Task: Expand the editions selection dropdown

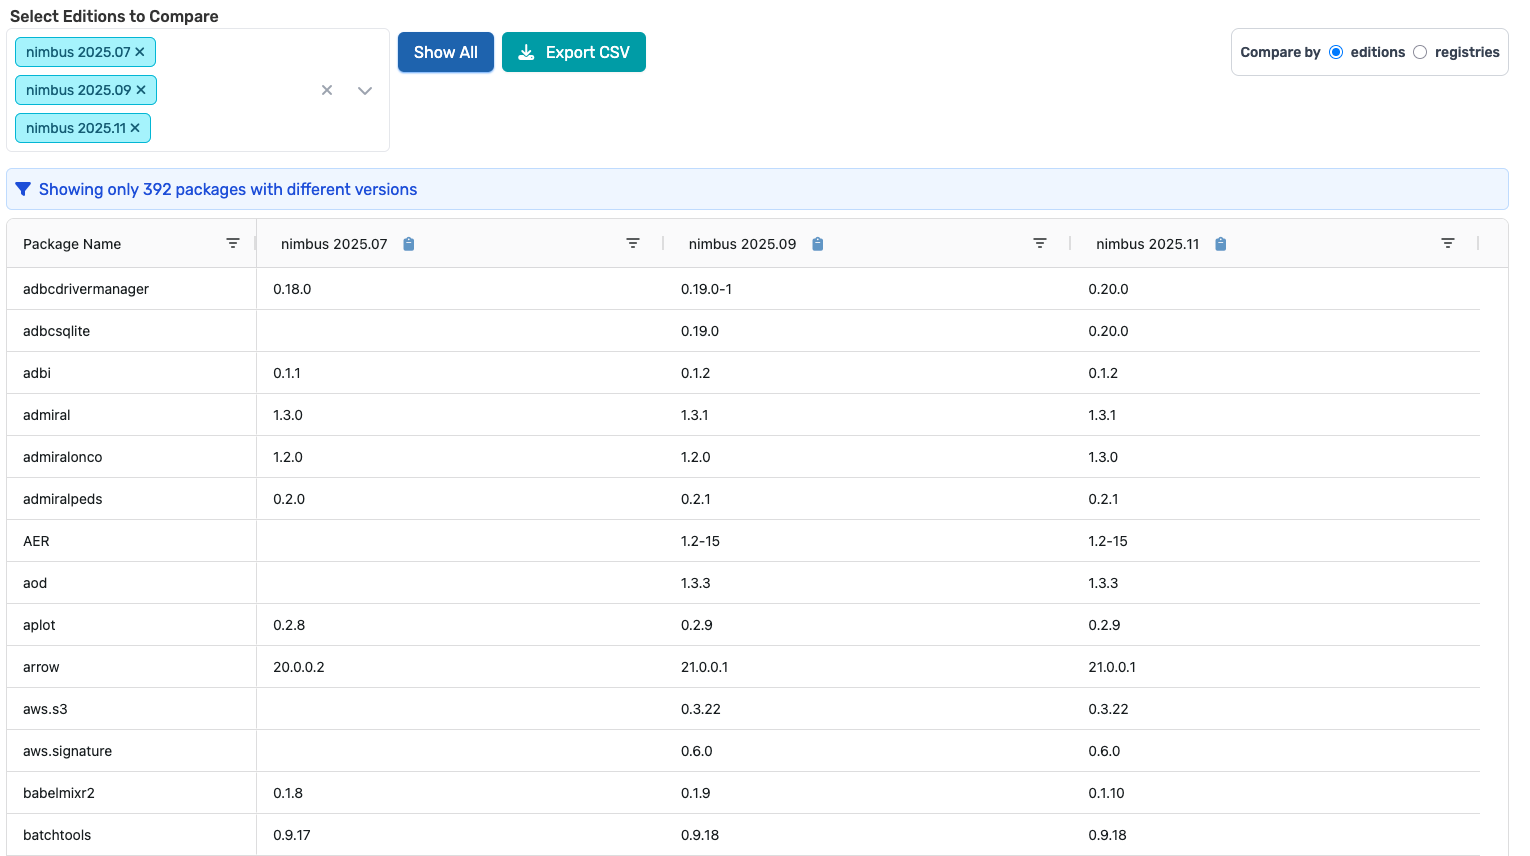Action: point(365,90)
